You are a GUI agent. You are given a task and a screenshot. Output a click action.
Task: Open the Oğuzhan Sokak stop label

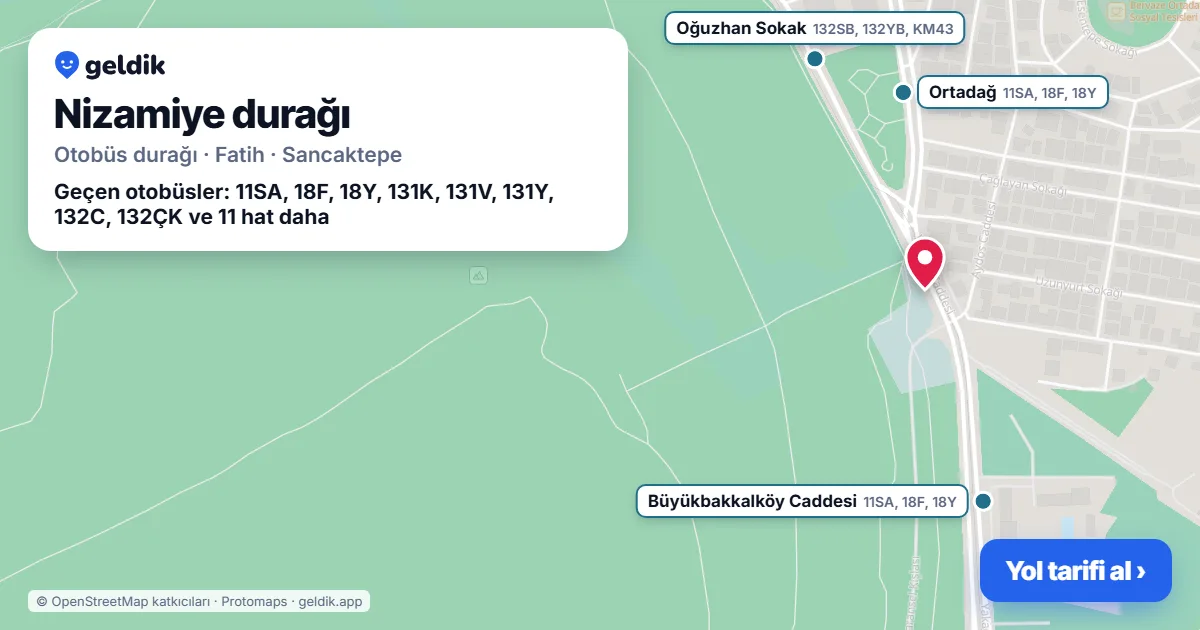coord(815,28)
